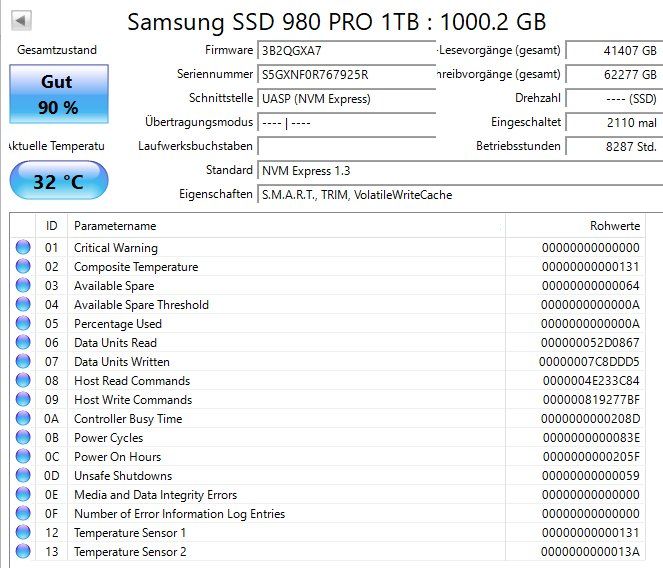Select the Data Units Read parameter name
Viewport: 663px width, 568px height.
(x=115, y=343)
